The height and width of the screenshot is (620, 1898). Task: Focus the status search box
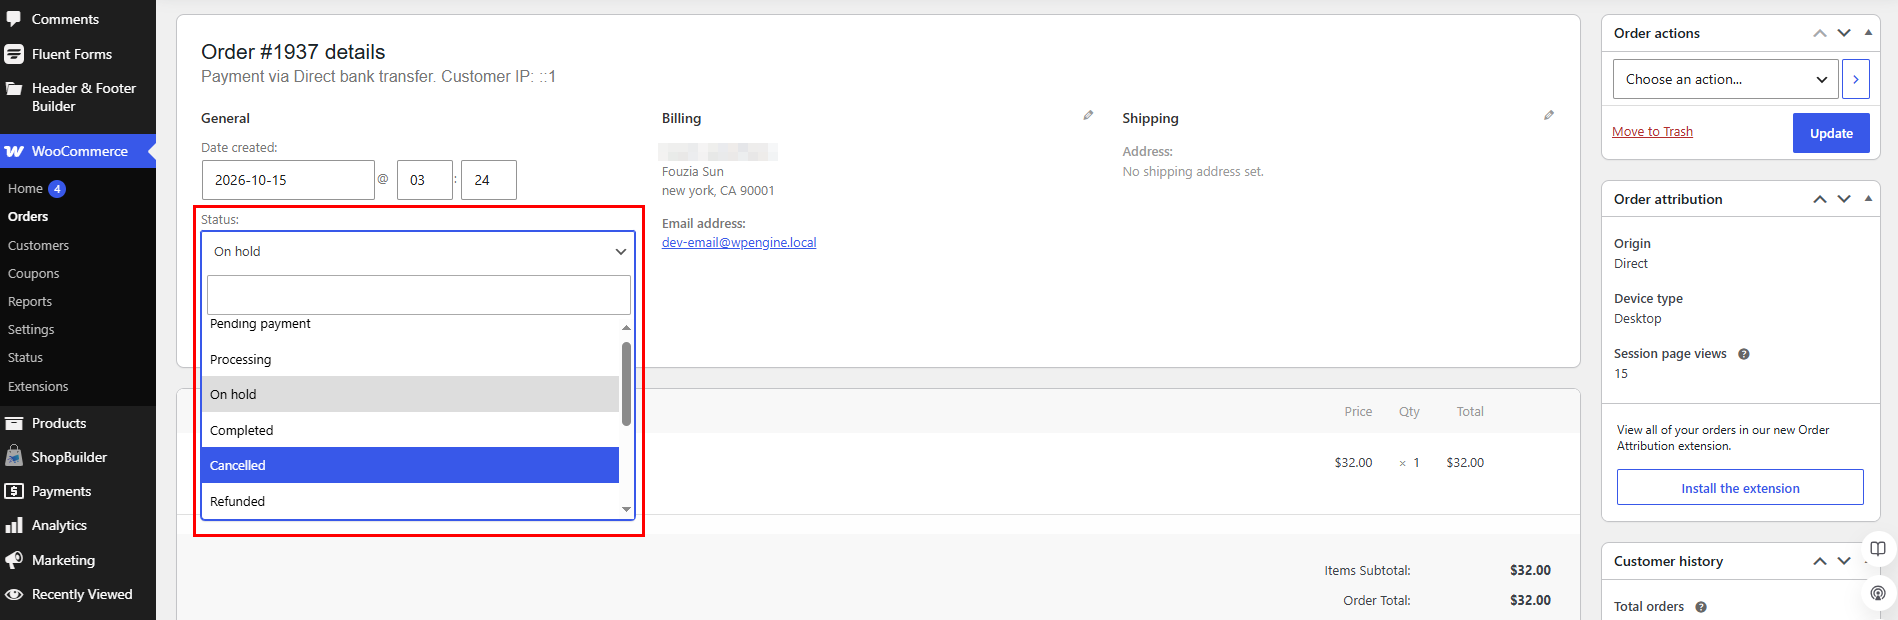(418, 295)
